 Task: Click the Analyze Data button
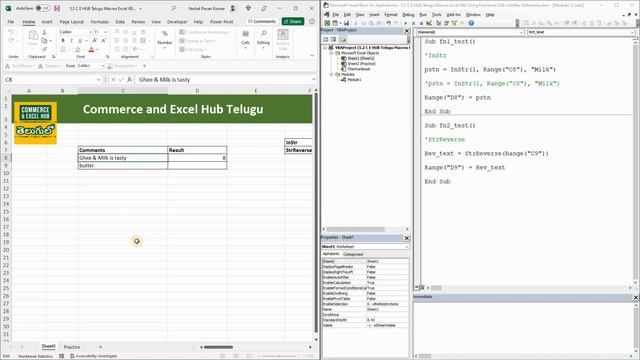282,39
